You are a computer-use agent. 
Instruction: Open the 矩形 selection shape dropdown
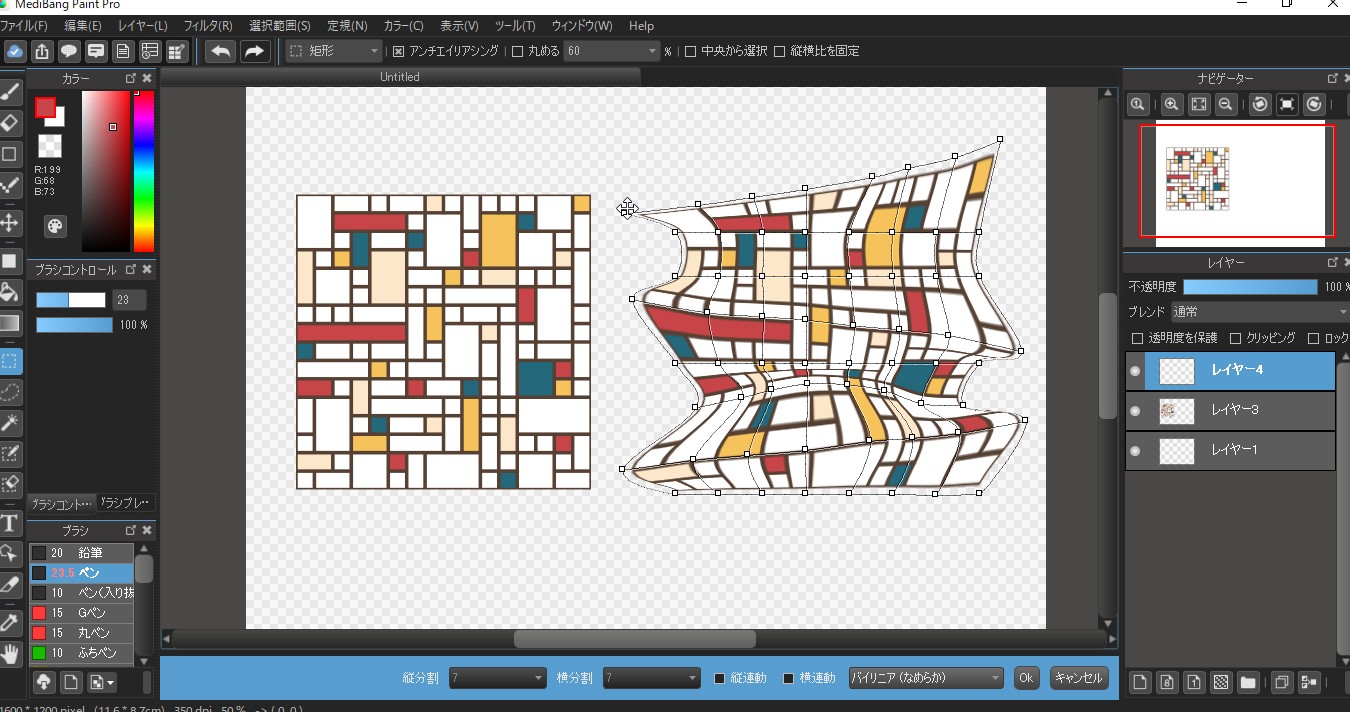tap(334, 51)
